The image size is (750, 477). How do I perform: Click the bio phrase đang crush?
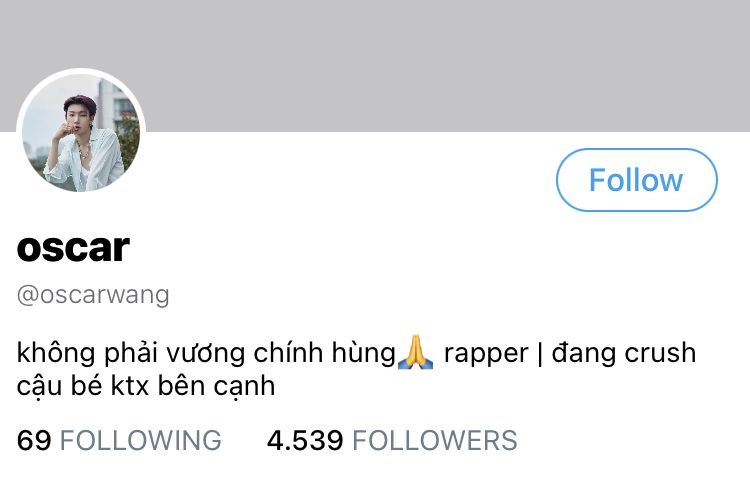tap(624, 353)
